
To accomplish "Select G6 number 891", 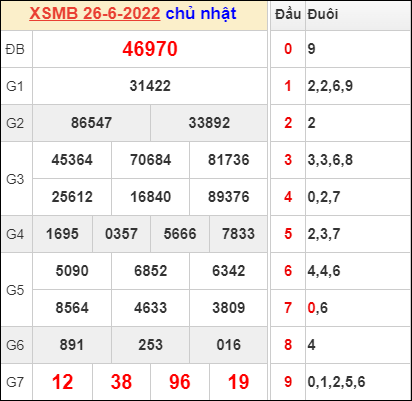I will (x=72, y=345).
